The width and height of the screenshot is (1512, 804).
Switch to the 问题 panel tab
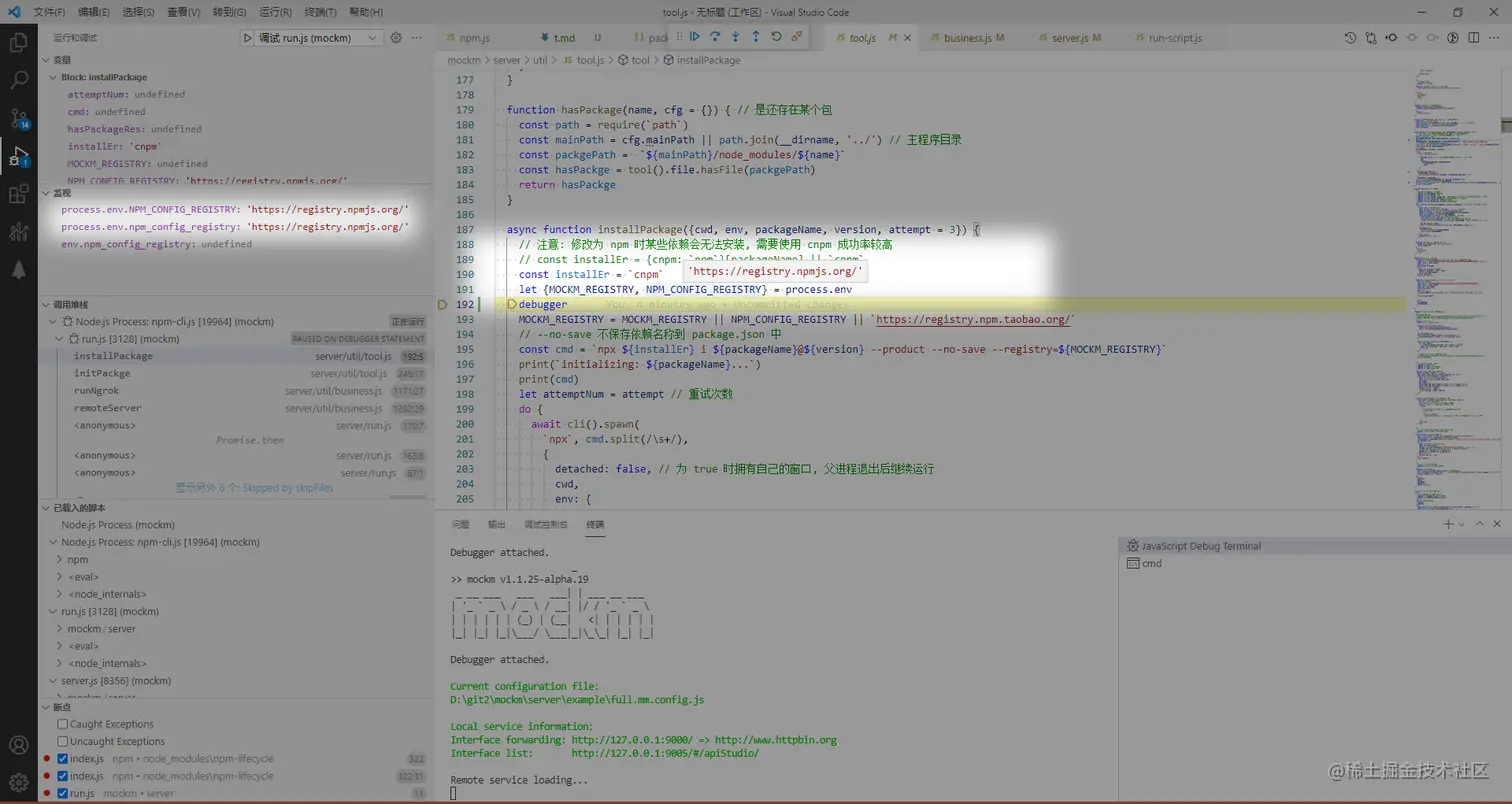(460, 524)
